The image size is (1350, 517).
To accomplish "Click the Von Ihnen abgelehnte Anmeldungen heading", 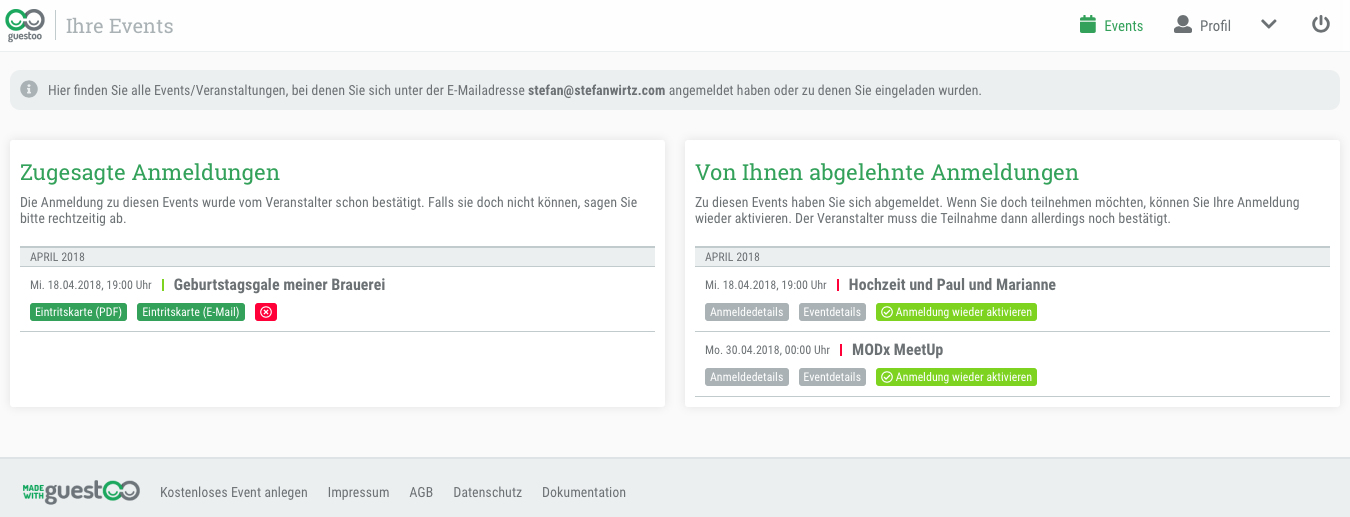I will [x=887, y=172].
